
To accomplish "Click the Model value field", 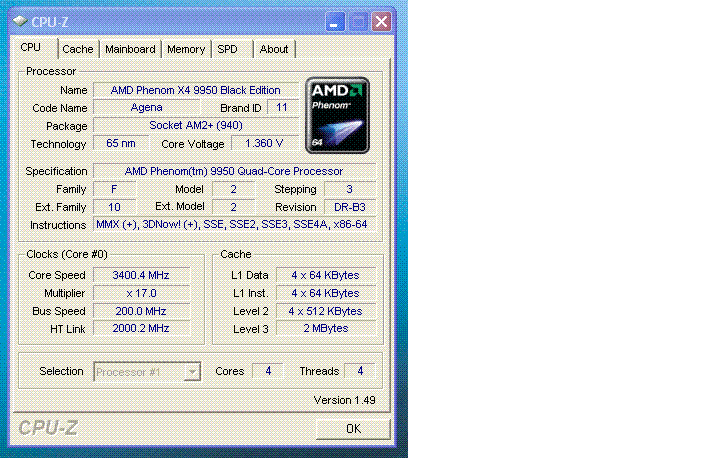I will [x=234, y=189].
